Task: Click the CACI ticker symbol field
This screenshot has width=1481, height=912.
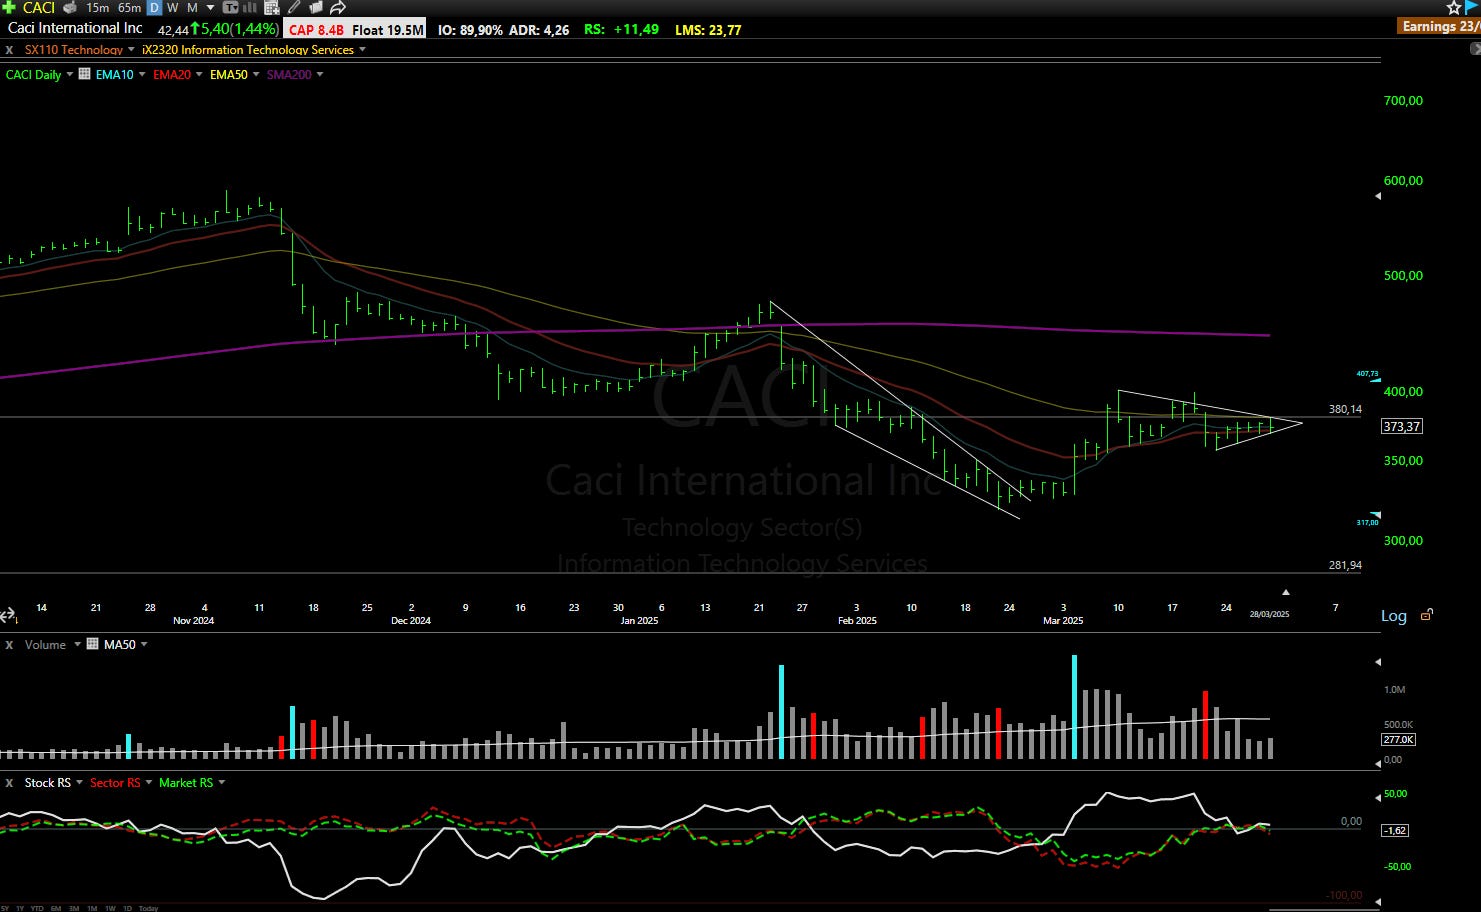Action: [39, 7]
